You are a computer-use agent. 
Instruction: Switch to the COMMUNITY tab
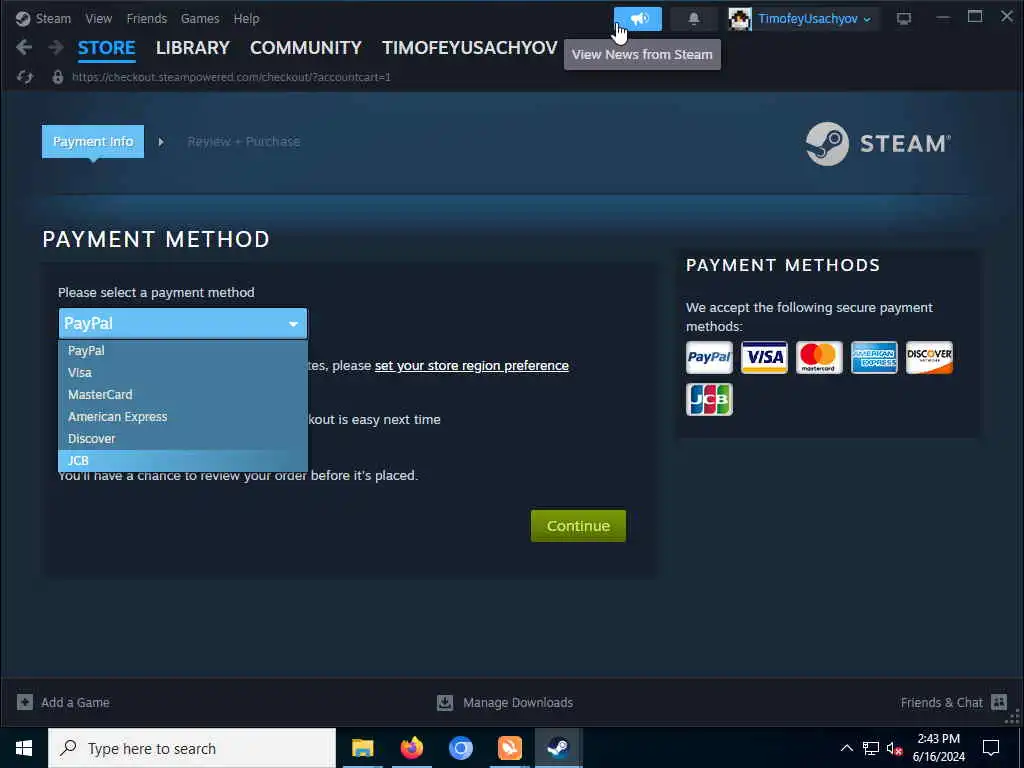[306, 48]
